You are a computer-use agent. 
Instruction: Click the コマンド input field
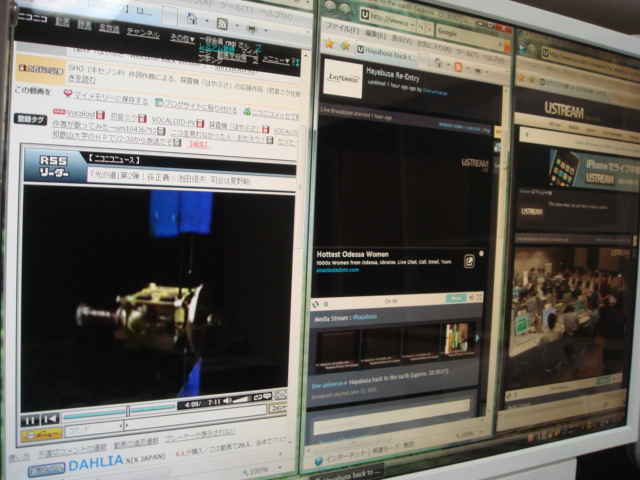[93, 429]
